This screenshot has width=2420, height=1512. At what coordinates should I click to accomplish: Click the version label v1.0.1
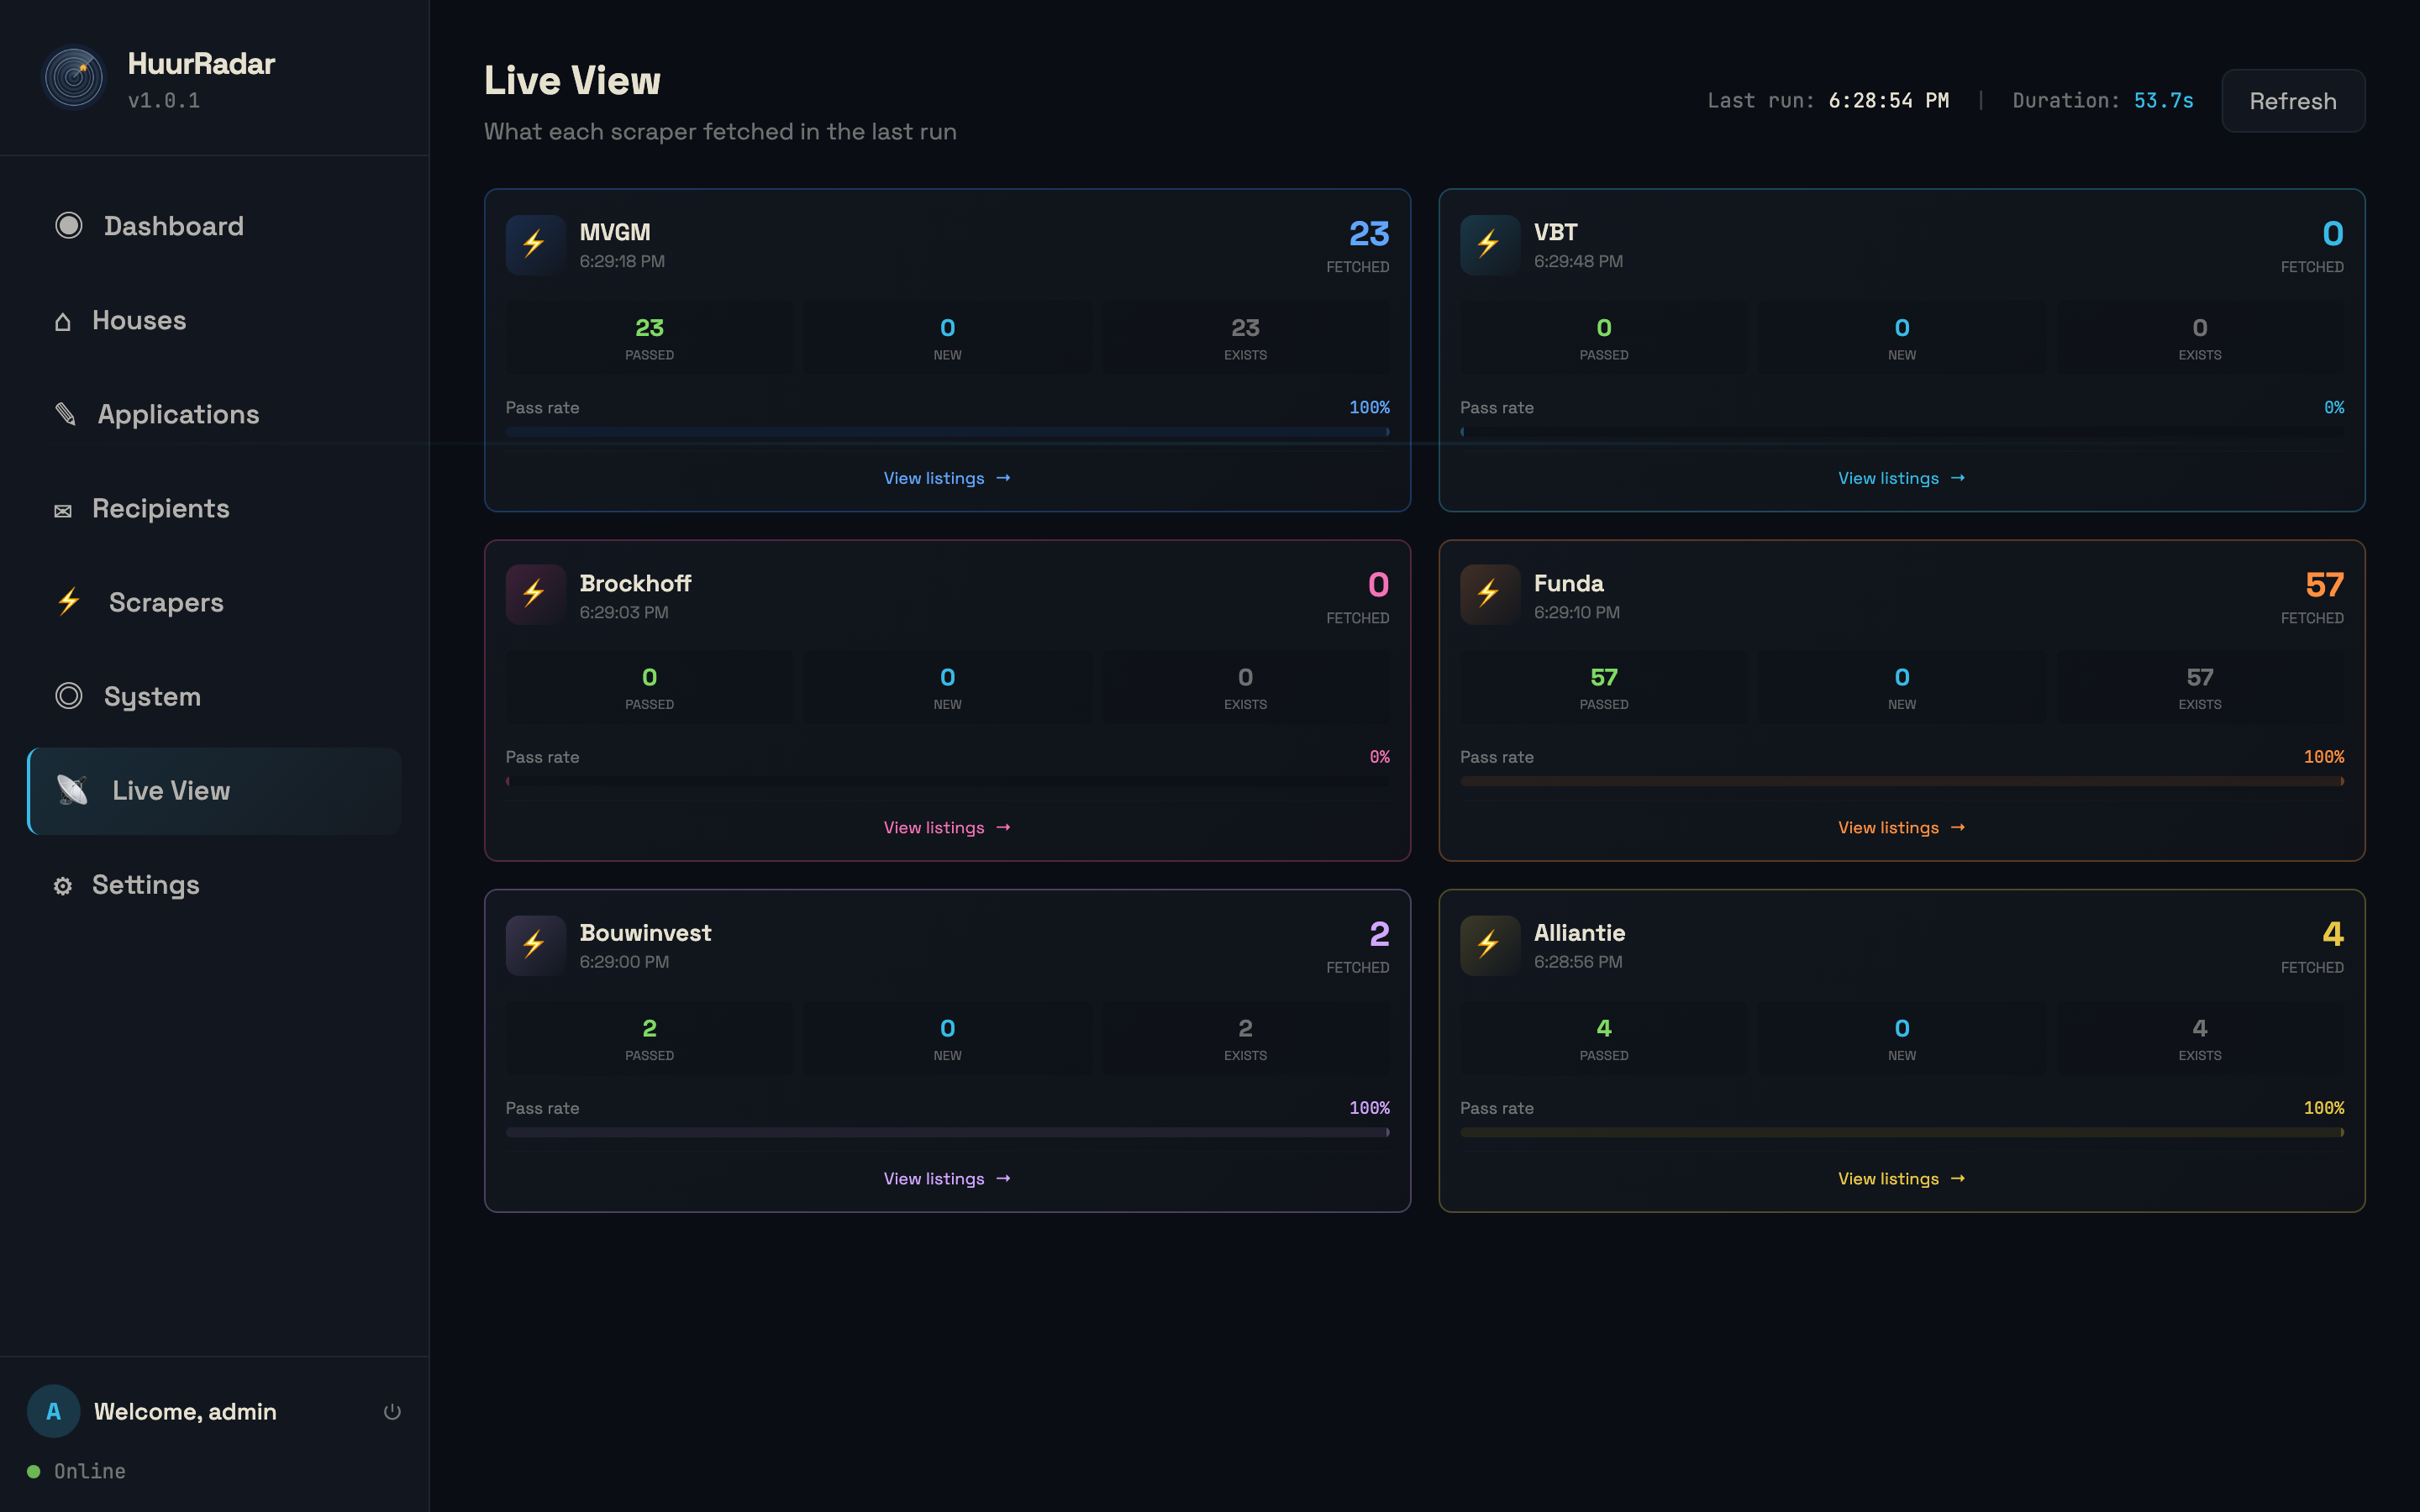tap(164, 100)
